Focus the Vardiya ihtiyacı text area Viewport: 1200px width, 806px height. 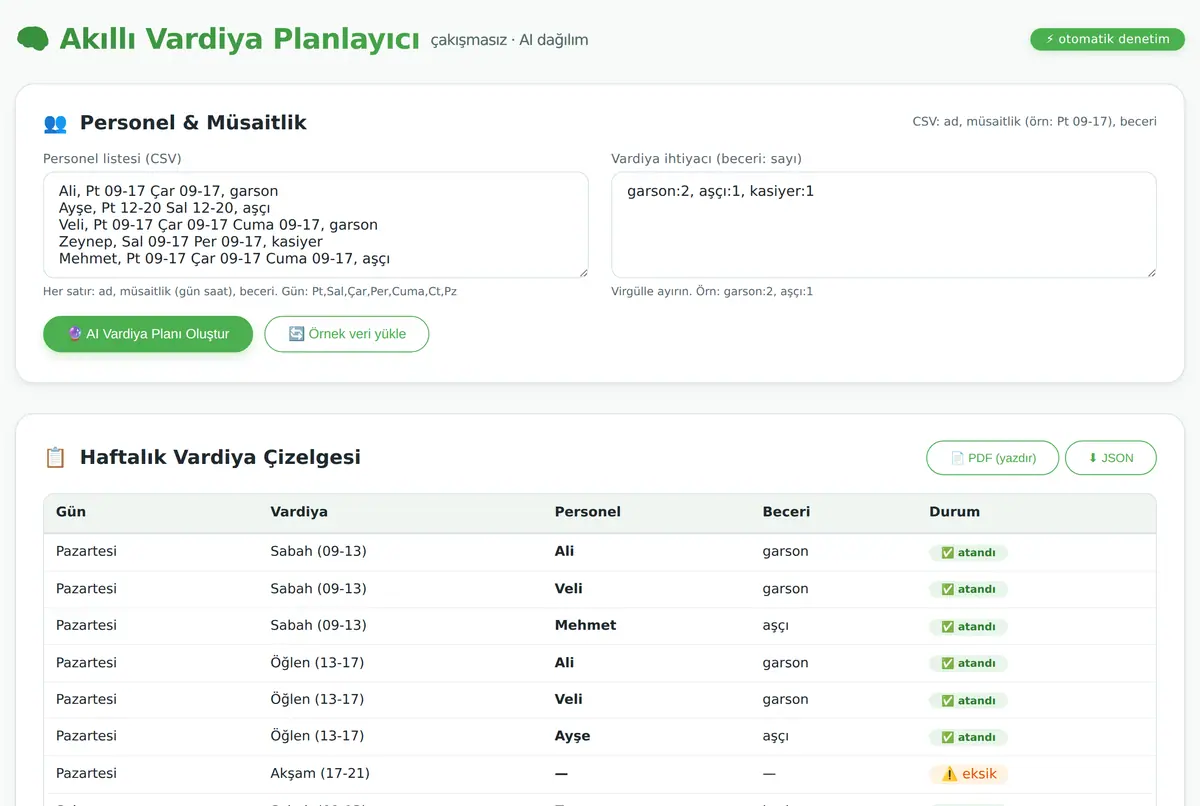[884, 225]
